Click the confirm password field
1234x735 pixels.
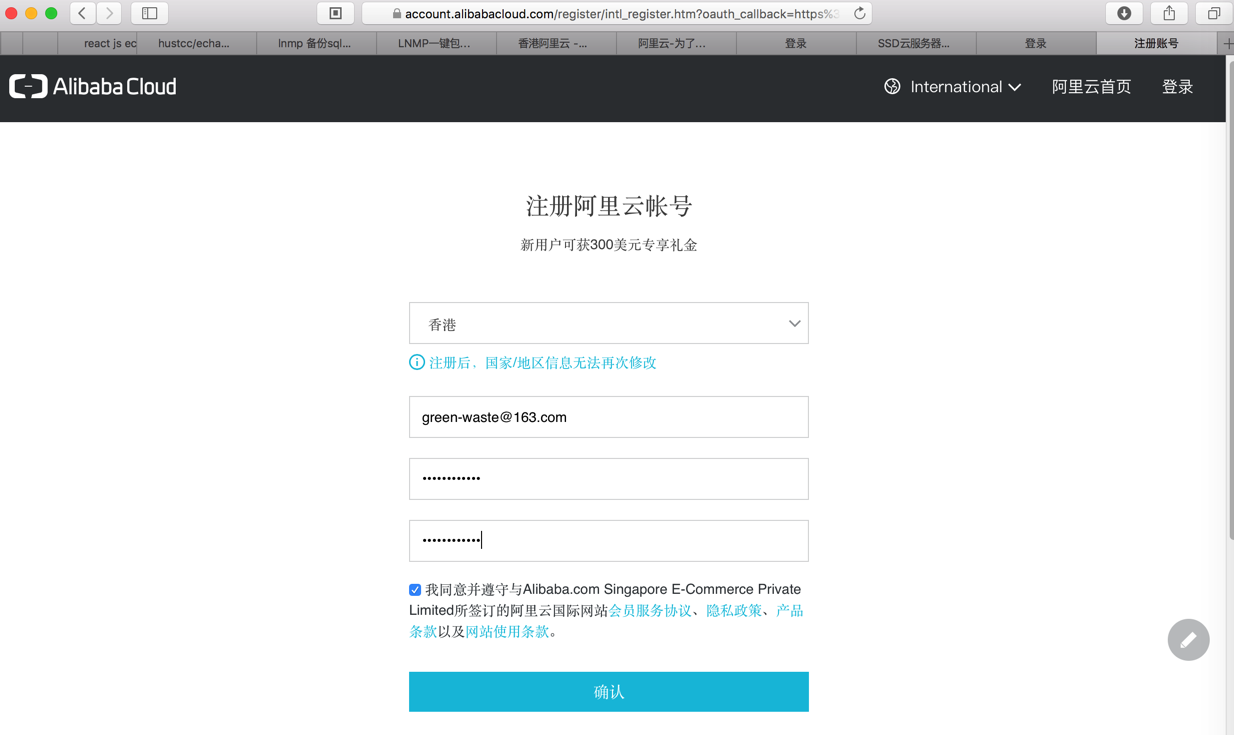608,541
